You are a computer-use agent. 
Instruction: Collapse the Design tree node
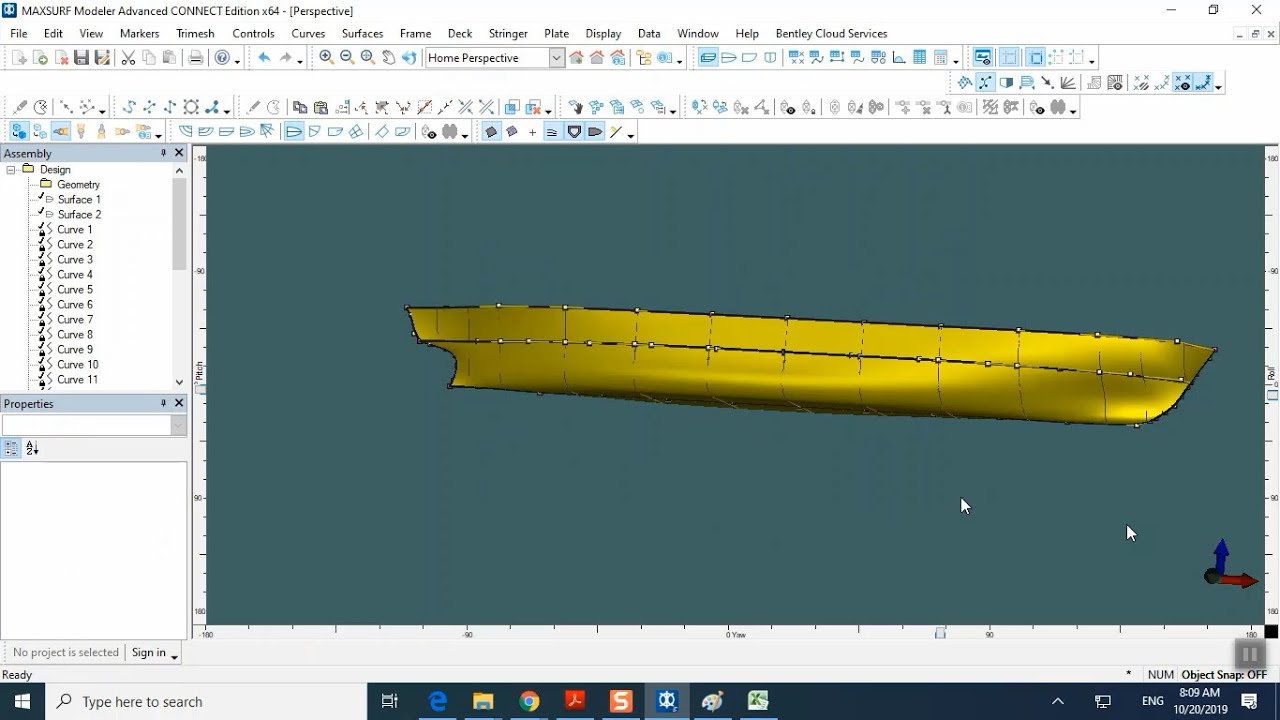pos(11,170)
